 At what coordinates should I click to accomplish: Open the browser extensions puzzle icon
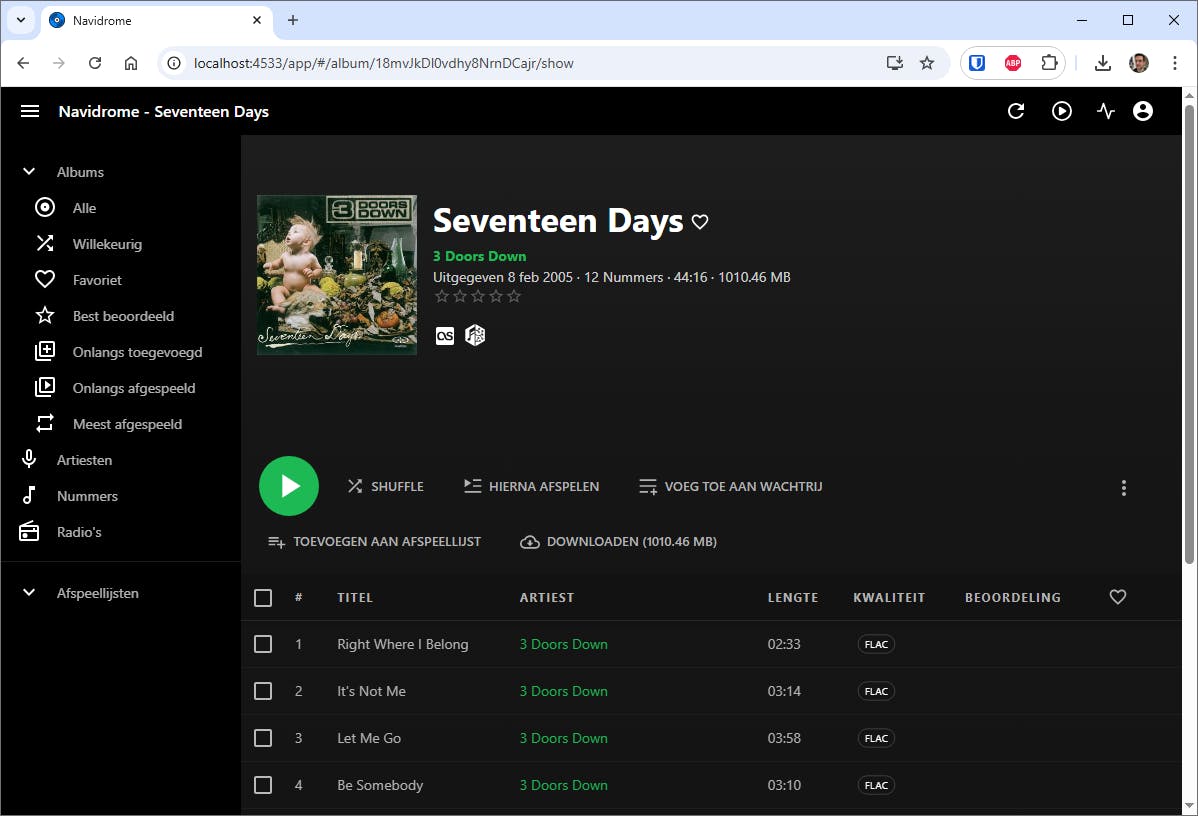coord(1049,63)
